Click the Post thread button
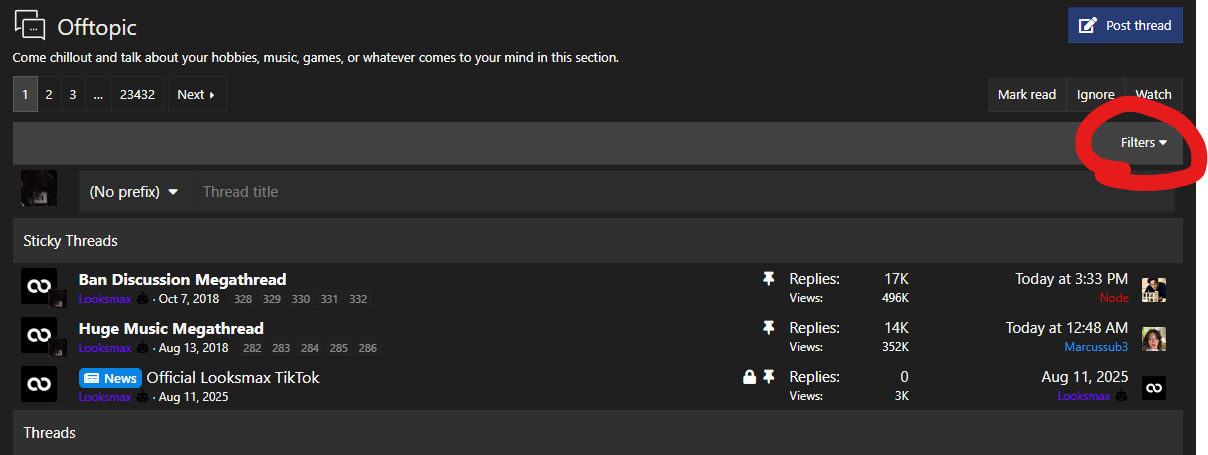This screenshot has height=455, width=1208. tap(1125, 25)
